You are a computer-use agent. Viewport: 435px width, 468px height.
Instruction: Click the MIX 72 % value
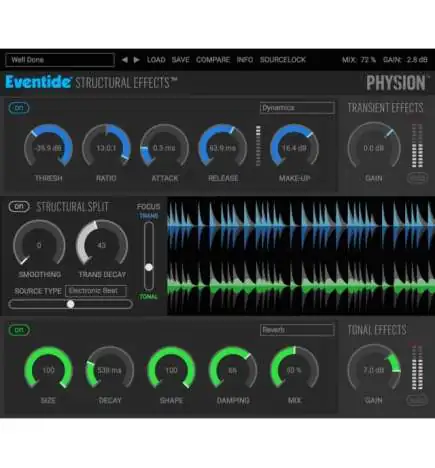click(359, 60)
